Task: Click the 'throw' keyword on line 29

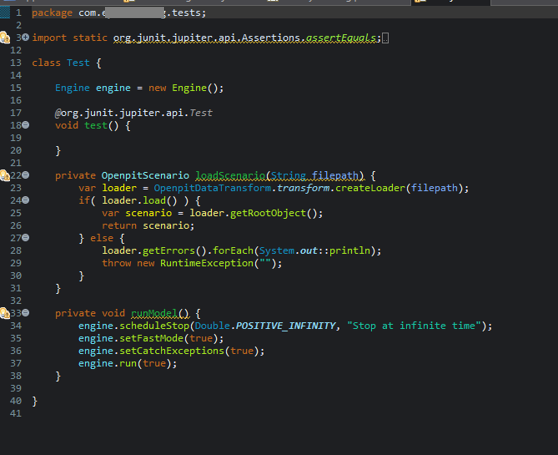Action: [x=116, y=263]
